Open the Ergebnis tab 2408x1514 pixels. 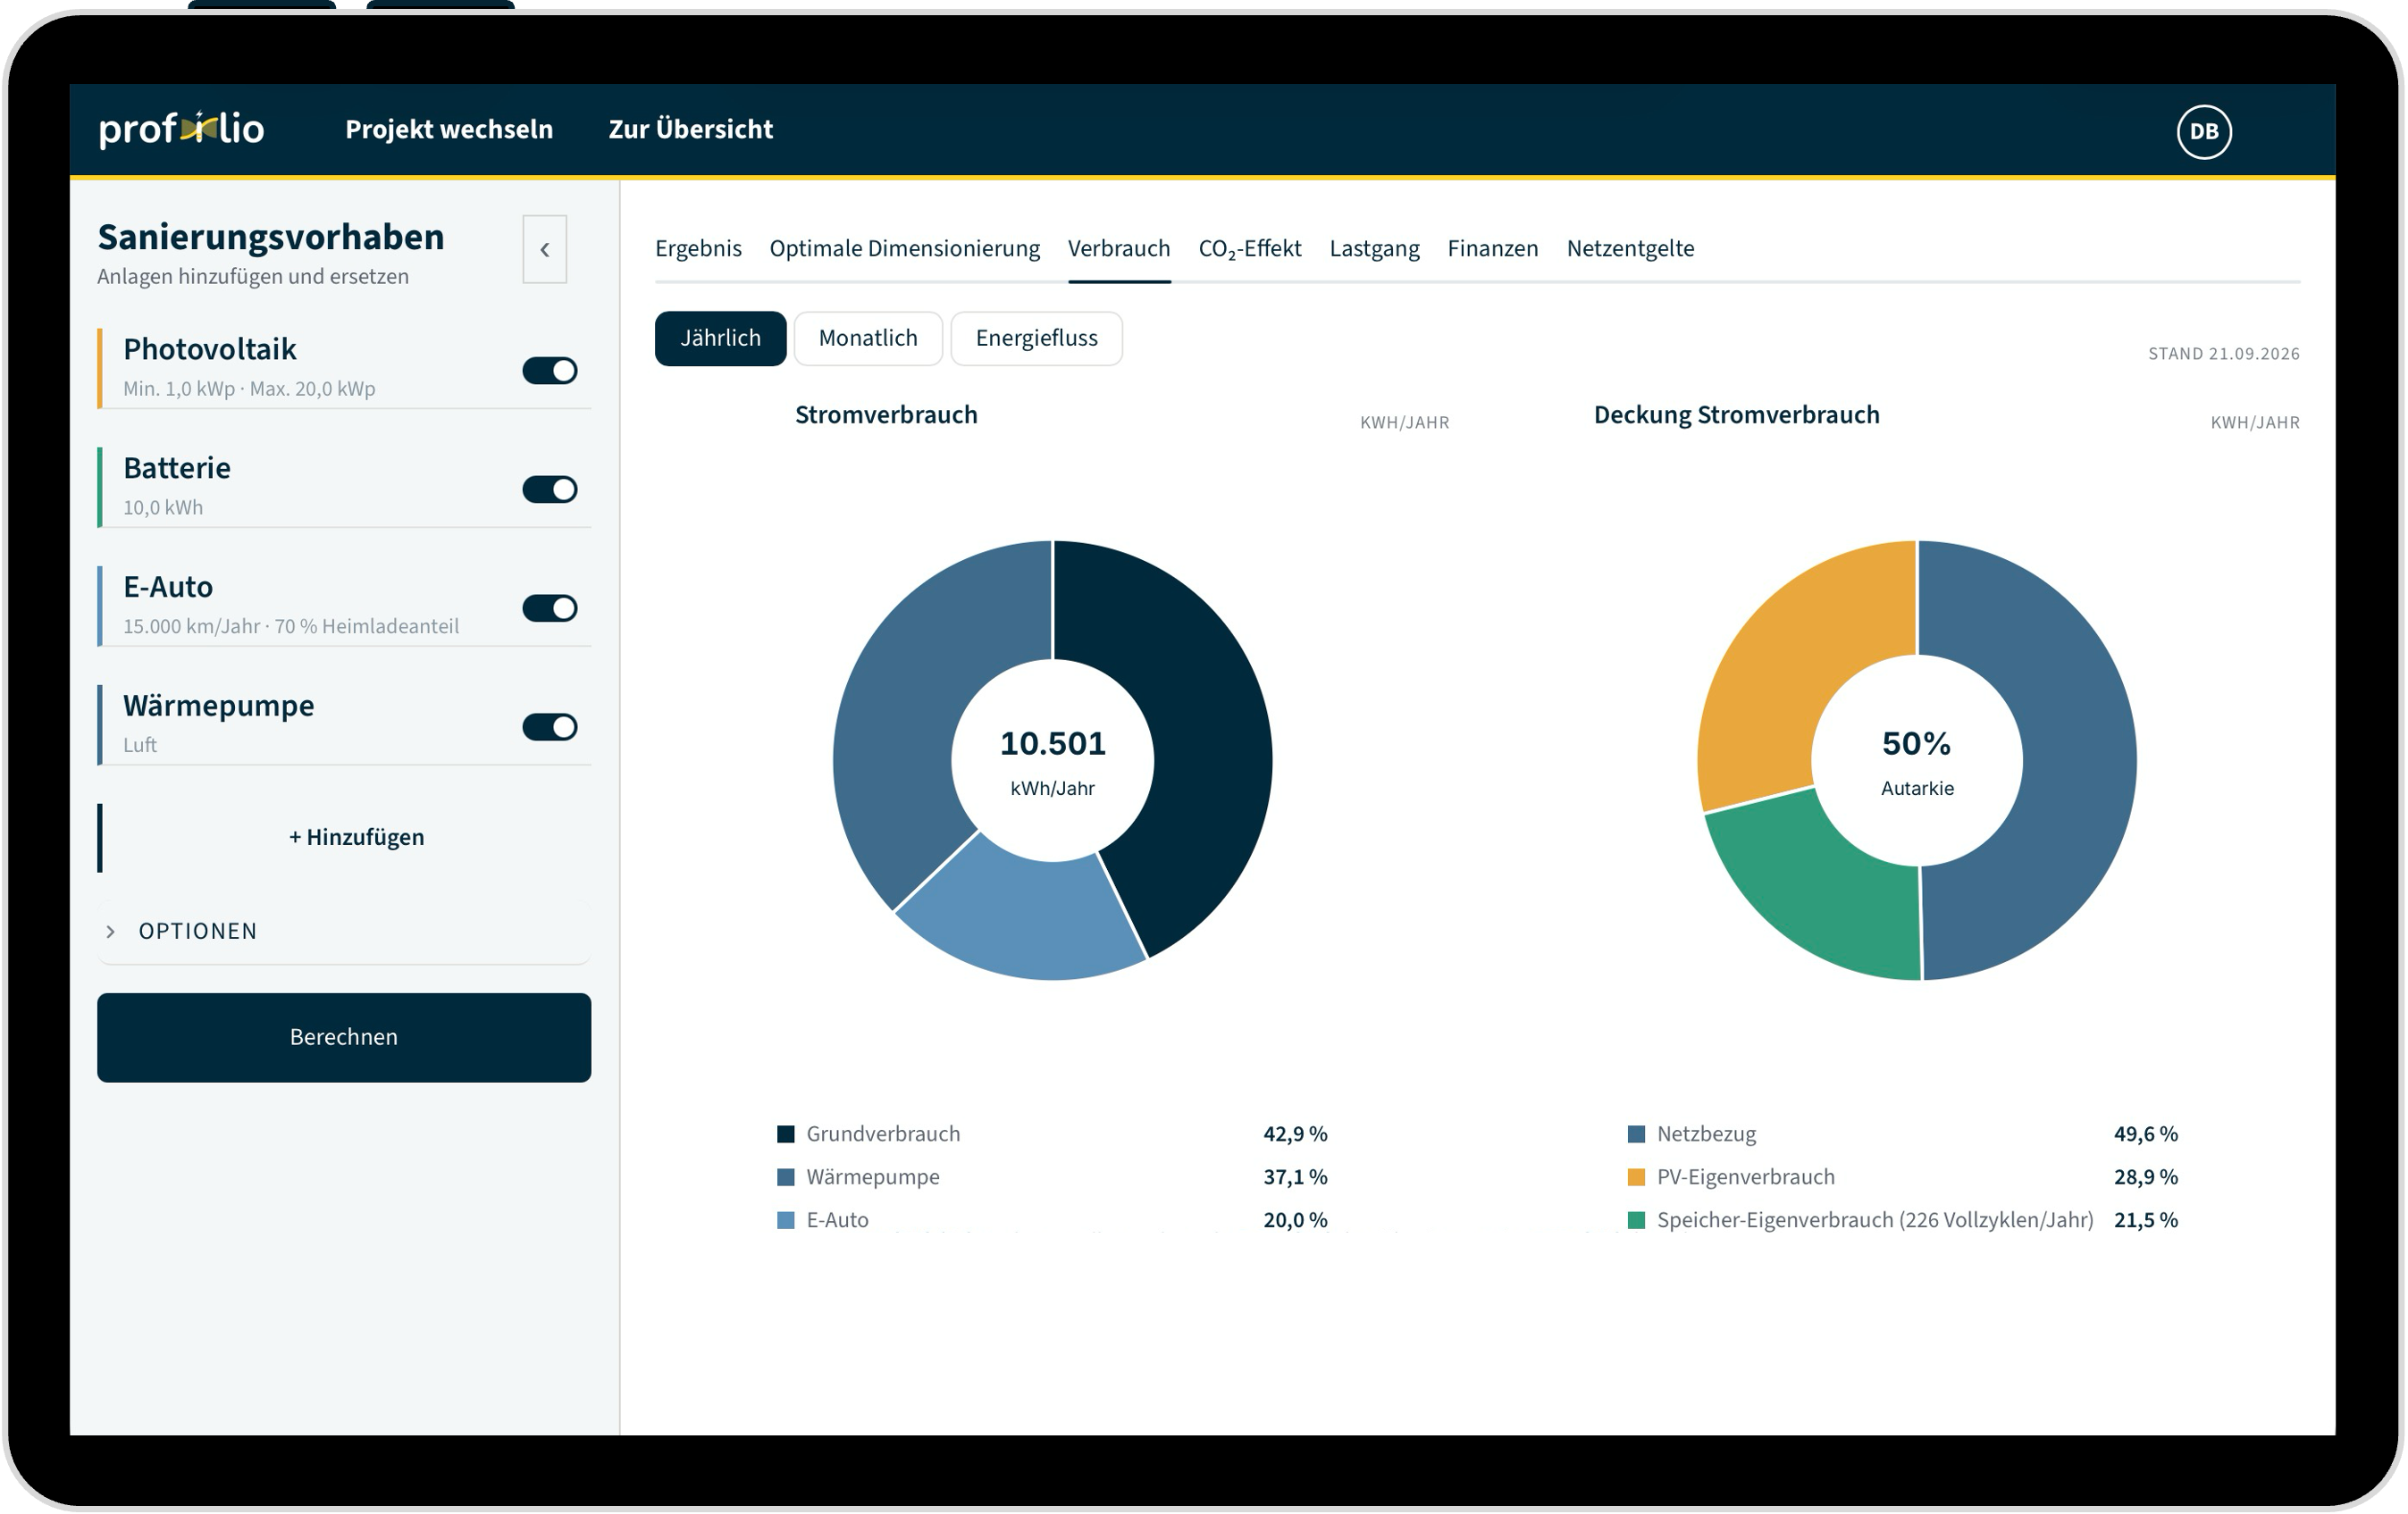click(698, 248)
